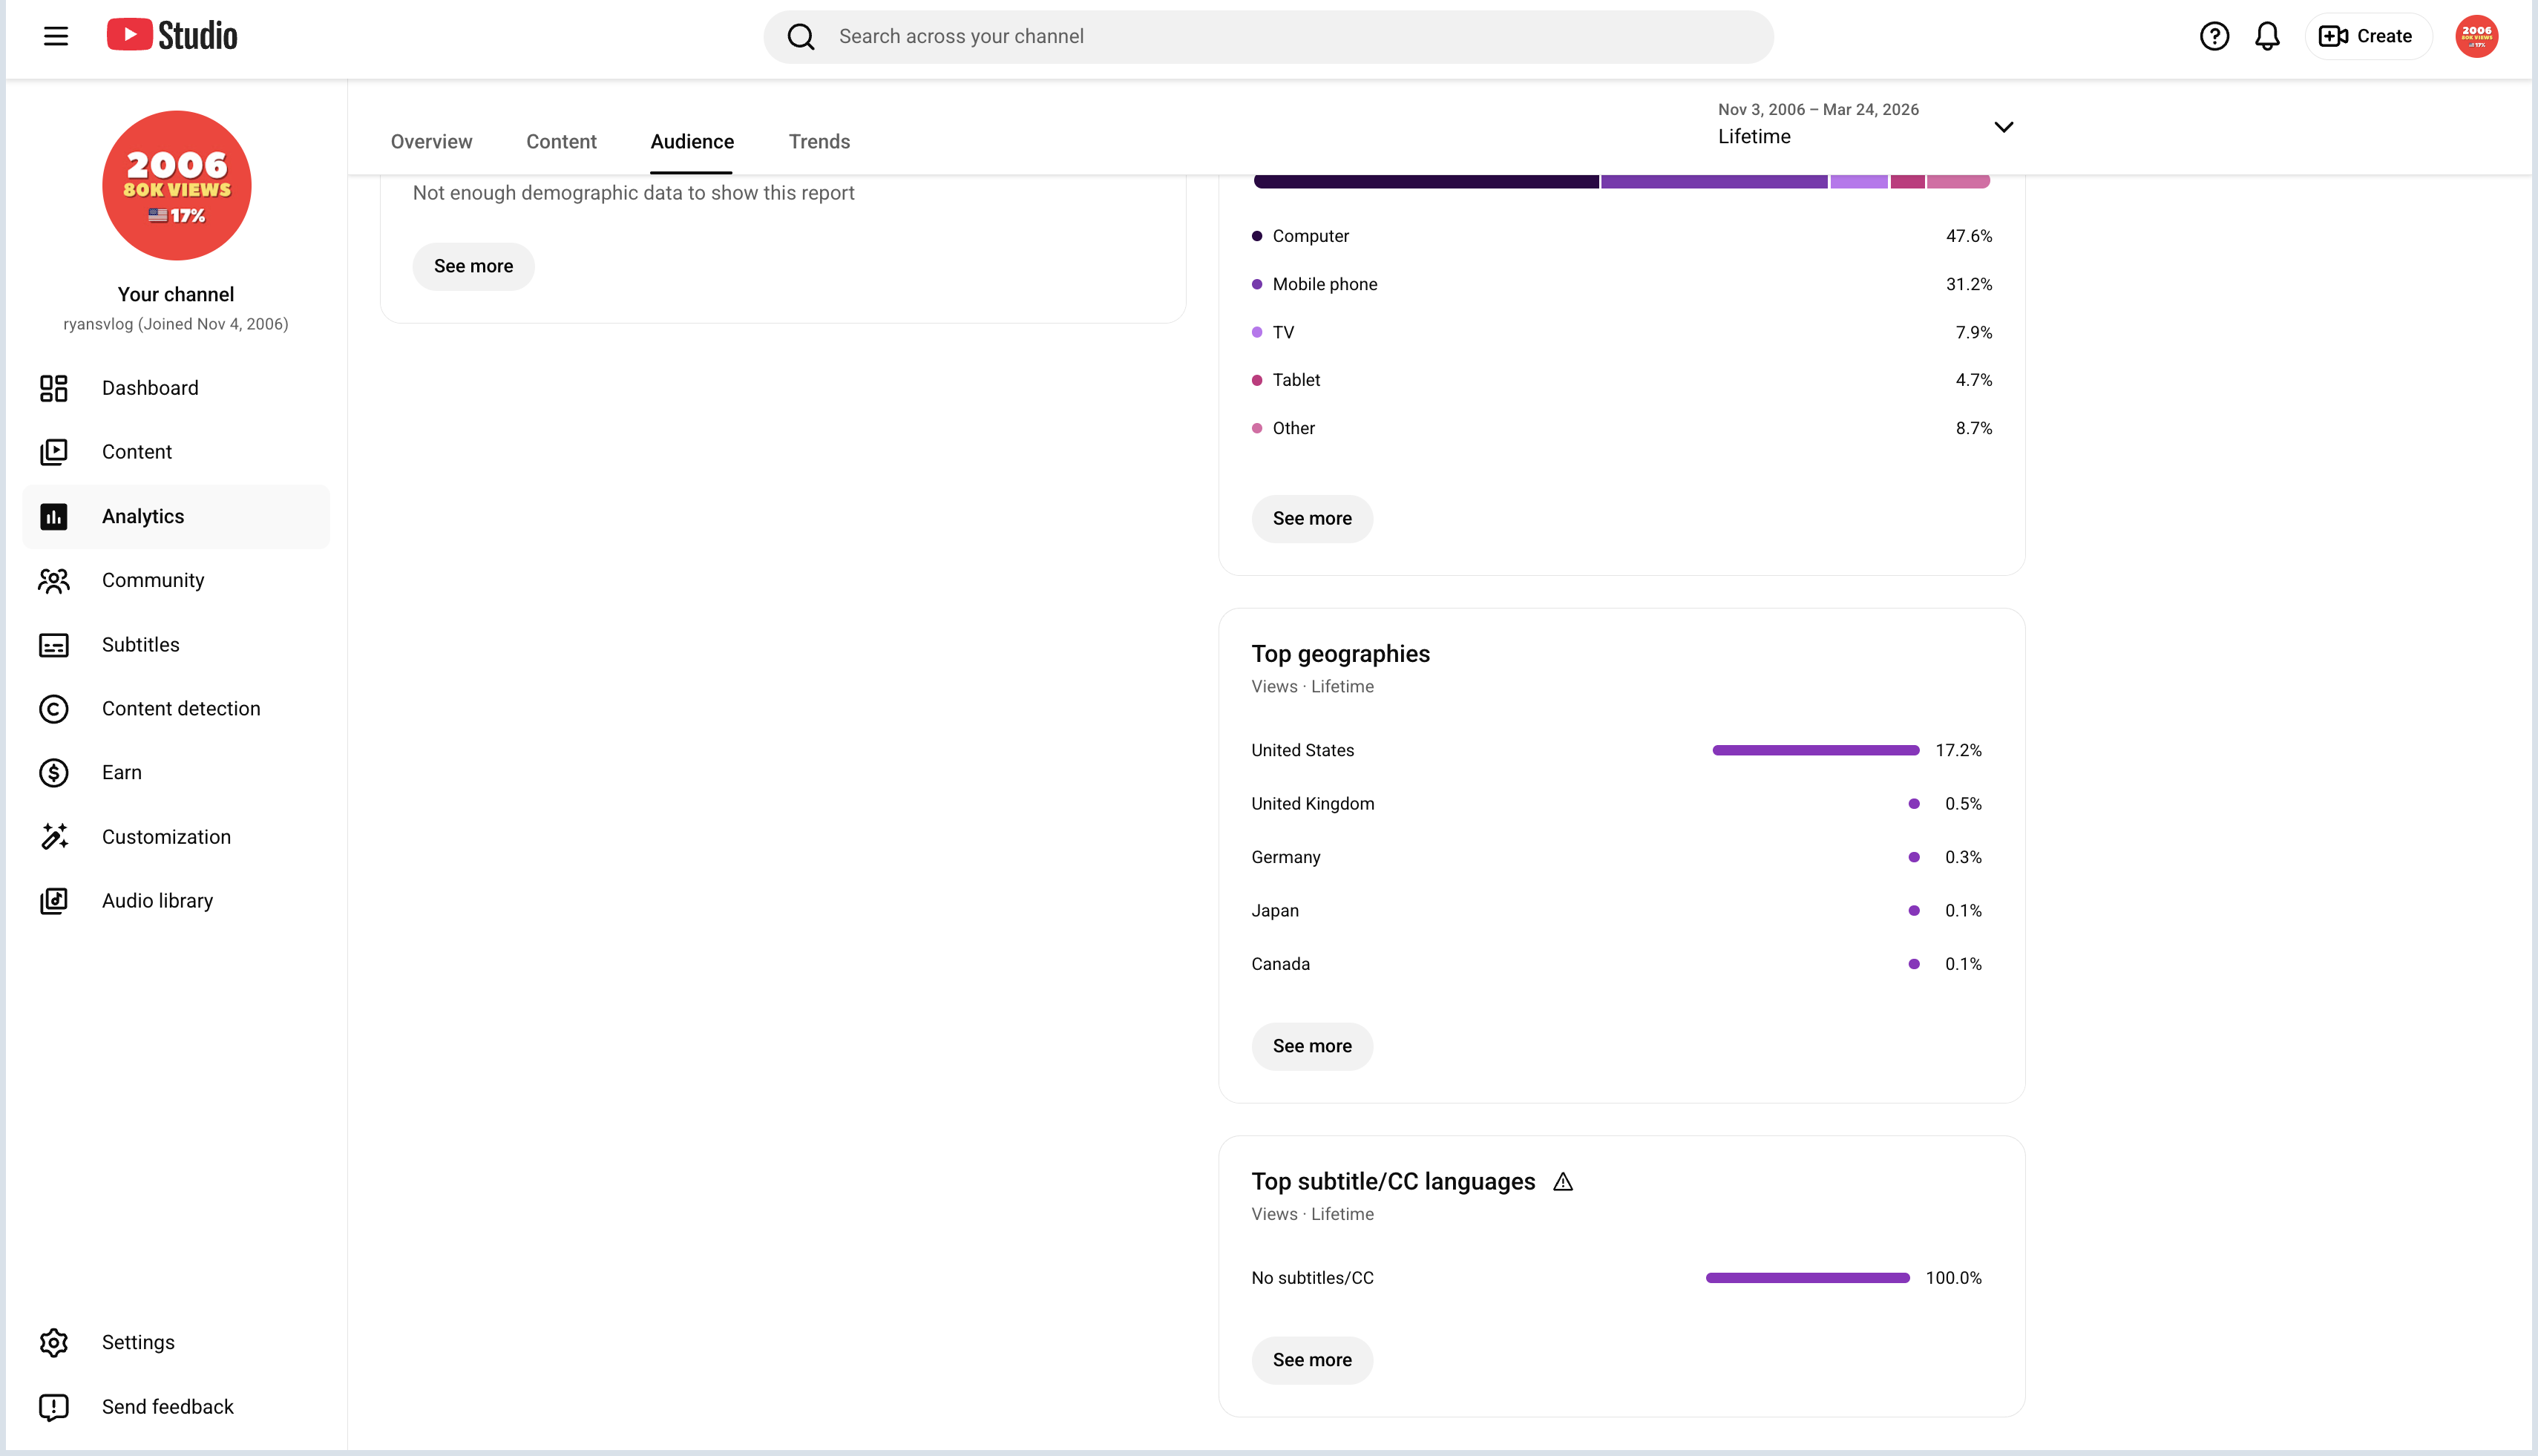Click Canada in Top geographies

pyautogui.click(x=1280, y=965)
